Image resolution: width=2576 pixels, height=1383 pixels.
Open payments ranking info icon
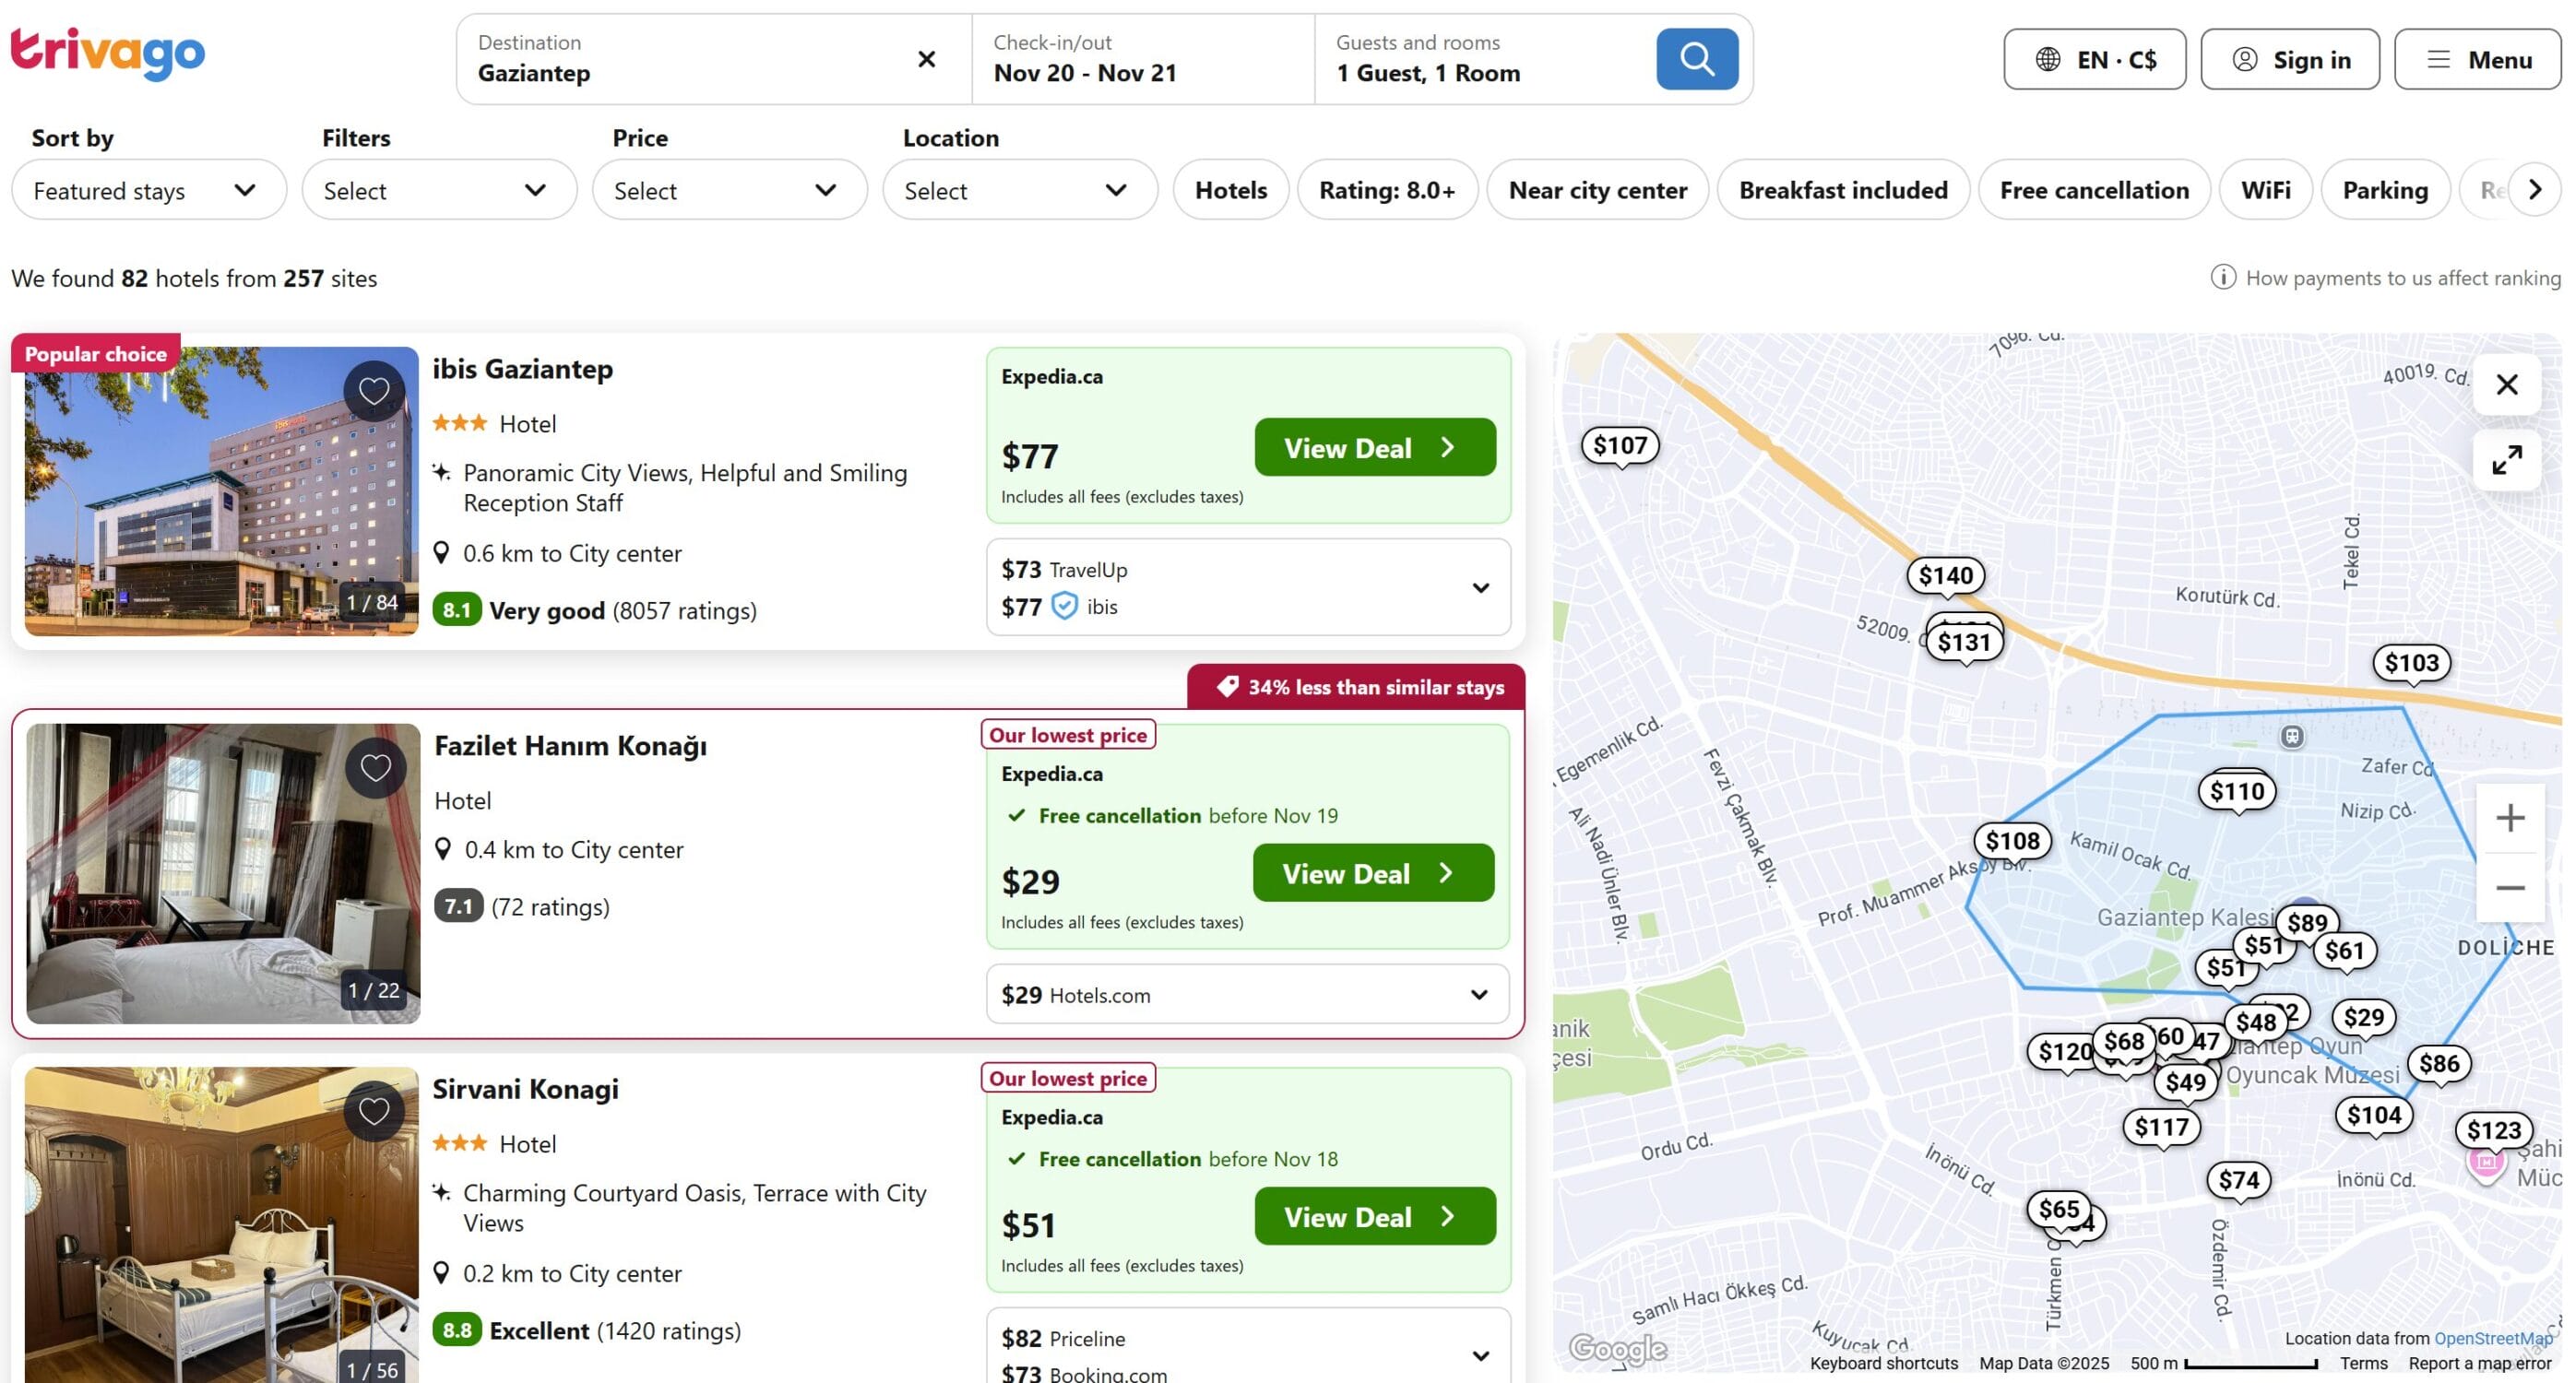(x=2222, y=277)
